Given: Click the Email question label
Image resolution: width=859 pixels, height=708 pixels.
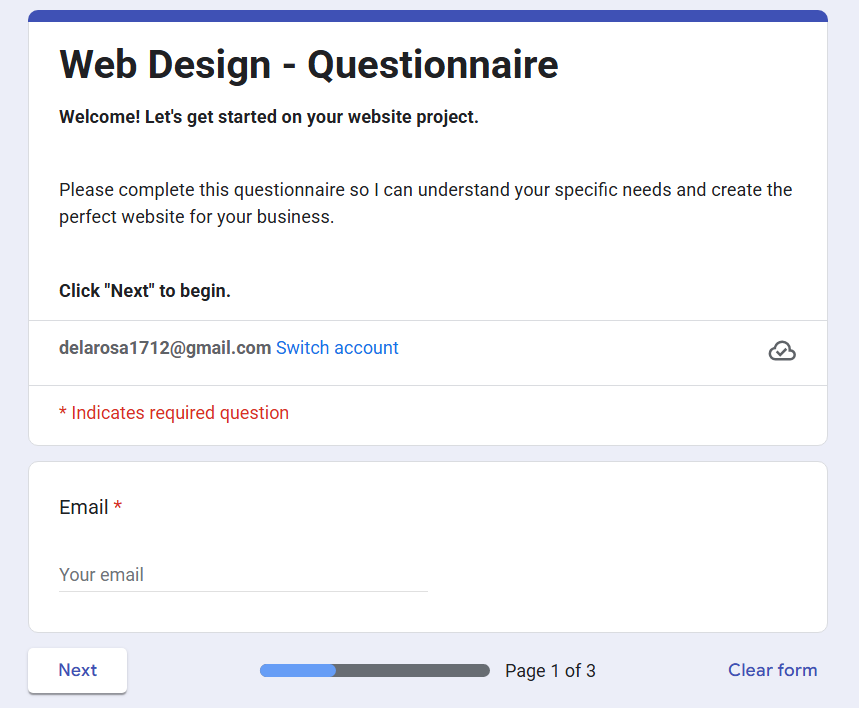Looking at the screenshot, I should click(83, 507).
